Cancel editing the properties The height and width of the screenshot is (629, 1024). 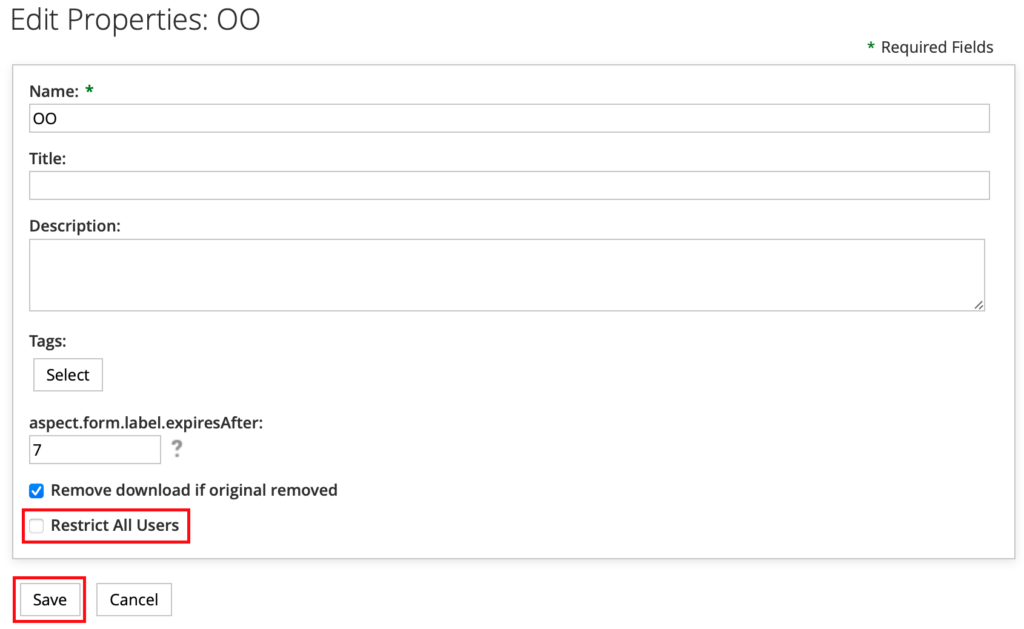(134, 599)
